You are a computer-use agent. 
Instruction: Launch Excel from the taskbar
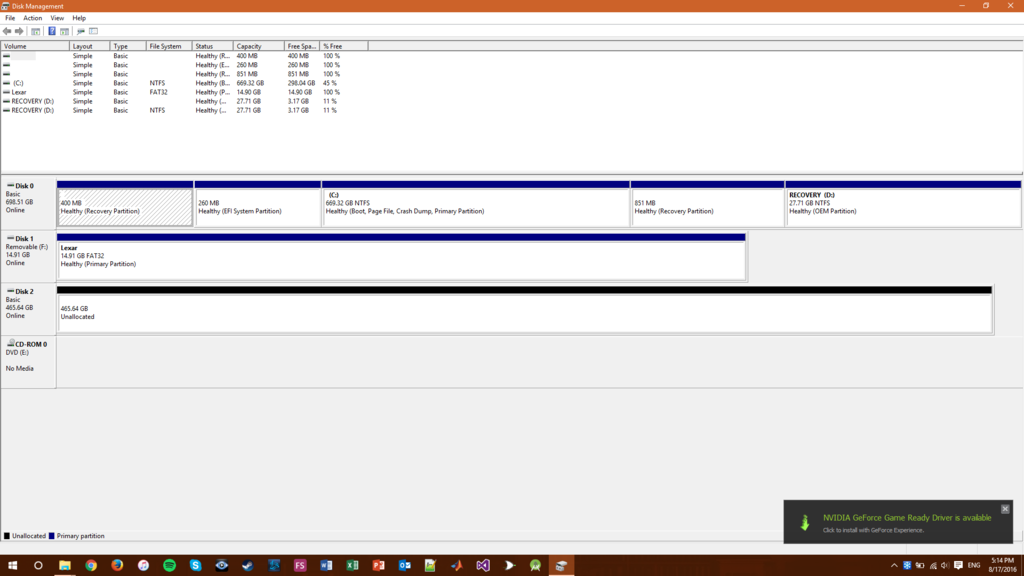click(x=352, y=565)
